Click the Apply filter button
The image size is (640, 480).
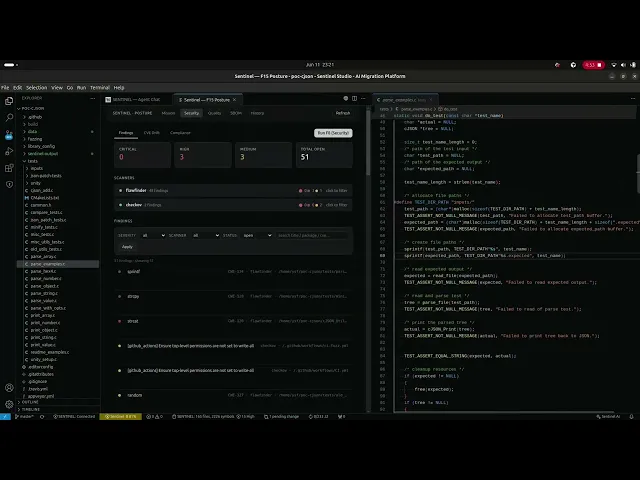[x=127, y=247]
